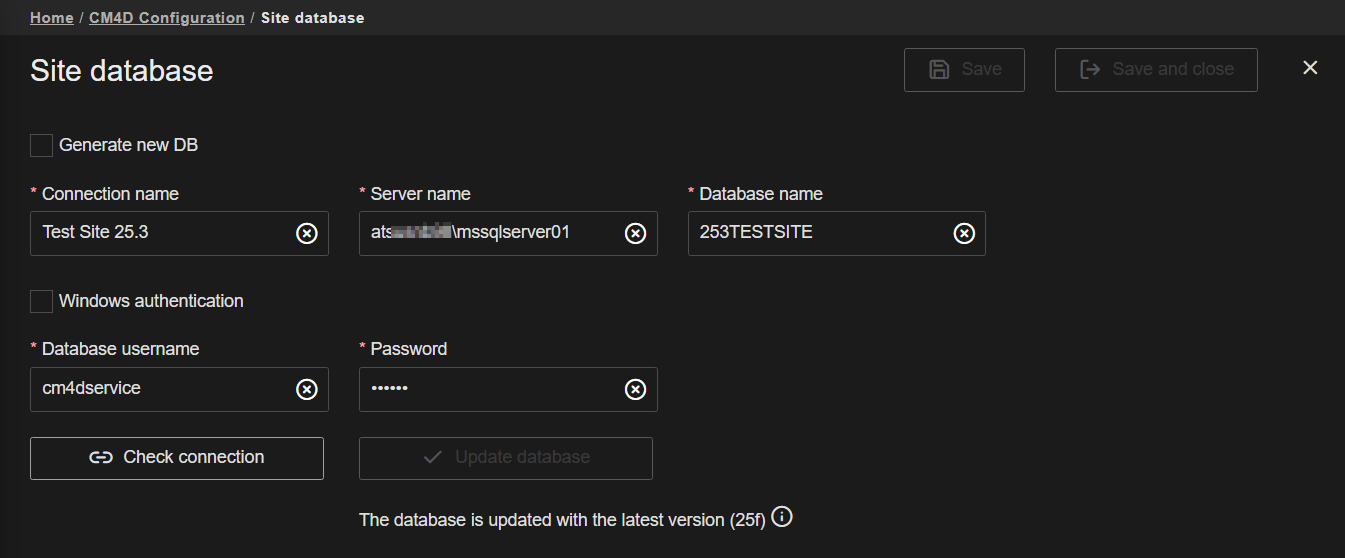Click the Check connection button
Screen dimensions: 1345x558
coord(177,458)
